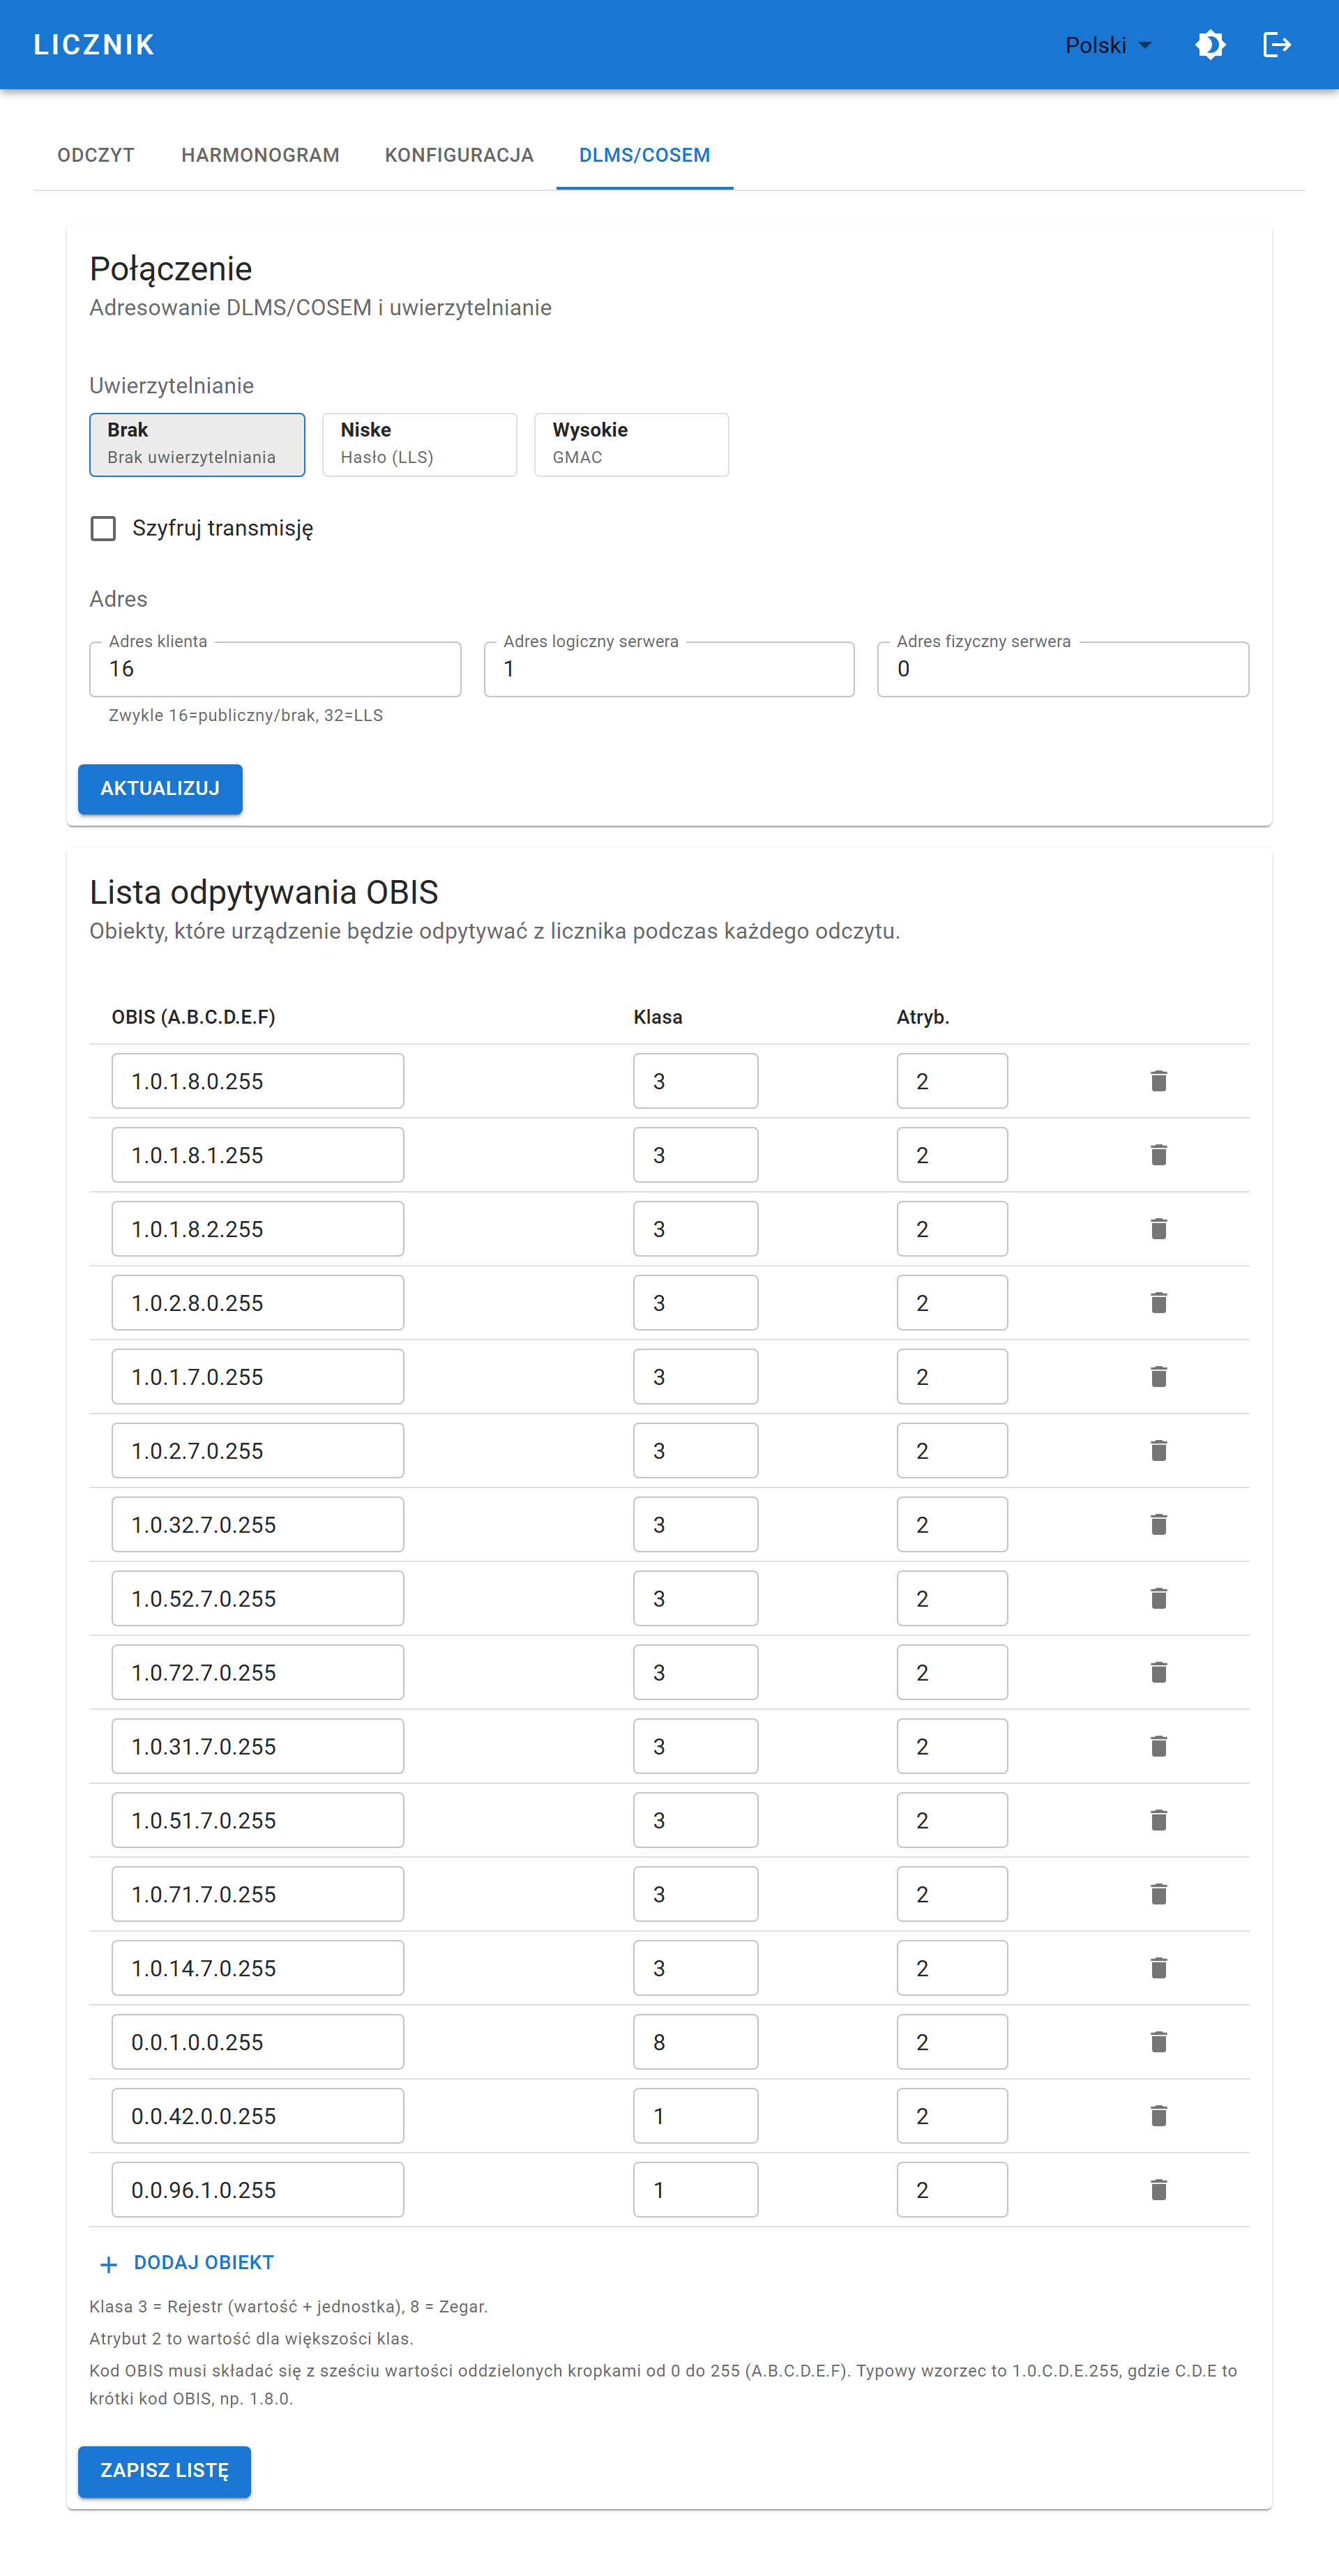Switch to the ODCZYT tab
Screen dimensions: 1339x2576
[x=96, y=155]
